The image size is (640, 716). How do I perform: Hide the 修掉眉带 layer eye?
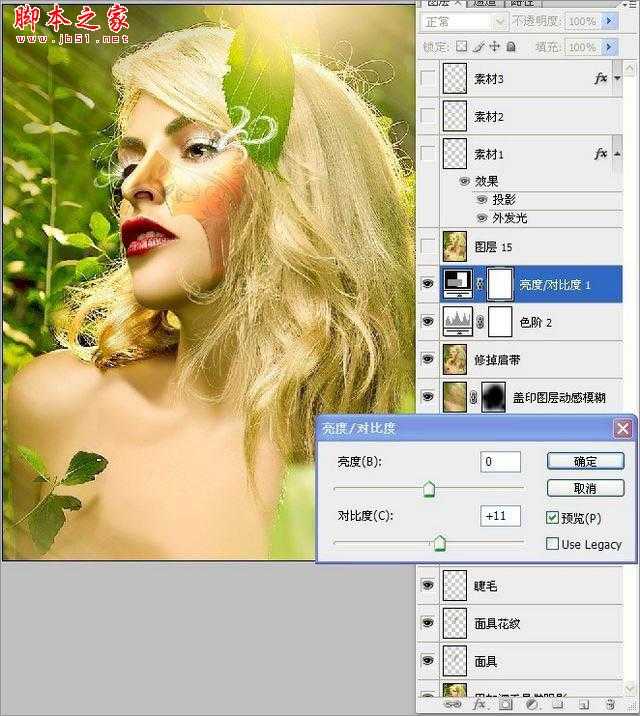[428, 359]
